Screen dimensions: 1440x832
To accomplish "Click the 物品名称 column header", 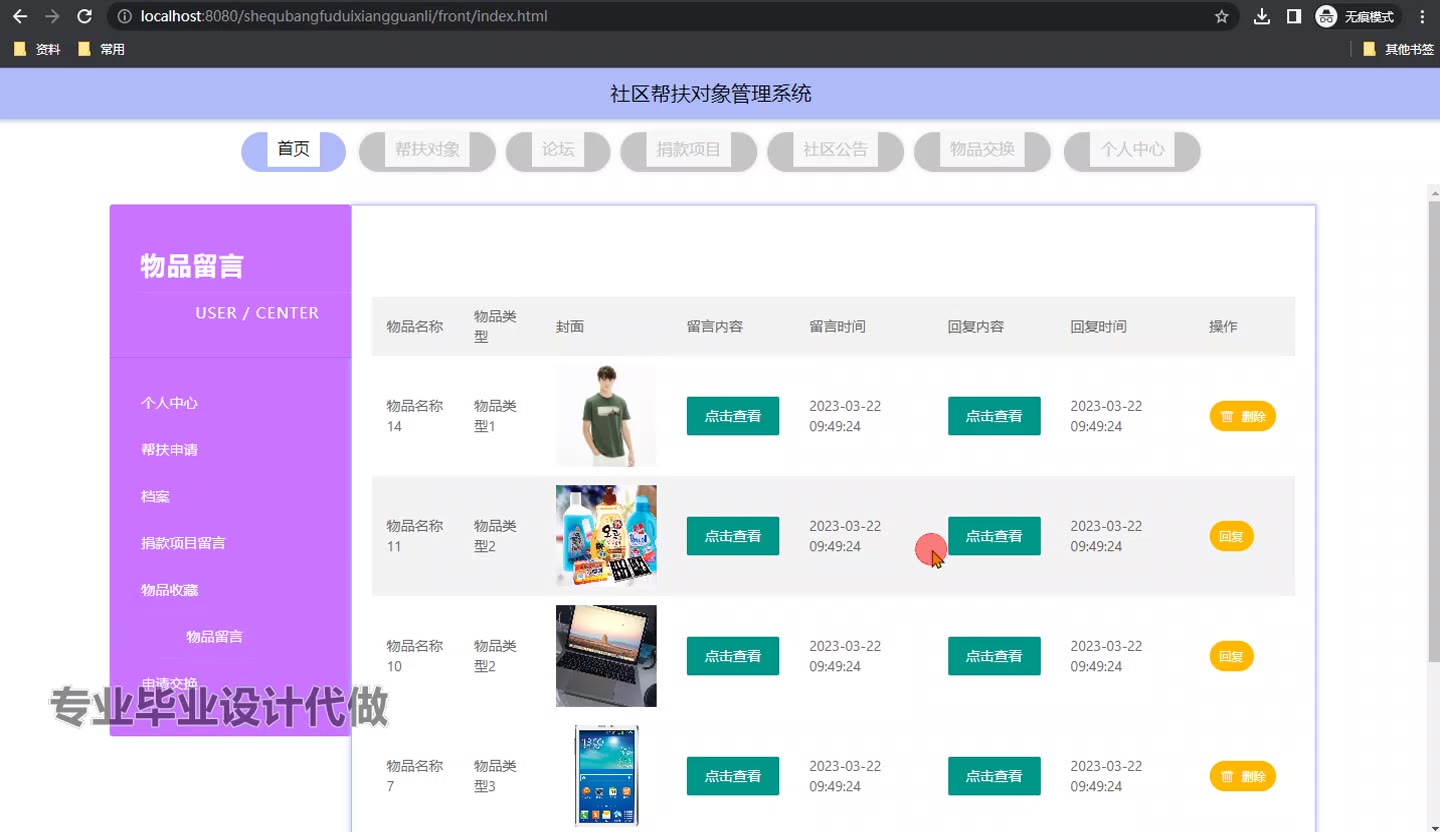I will (x=415, y=326).
